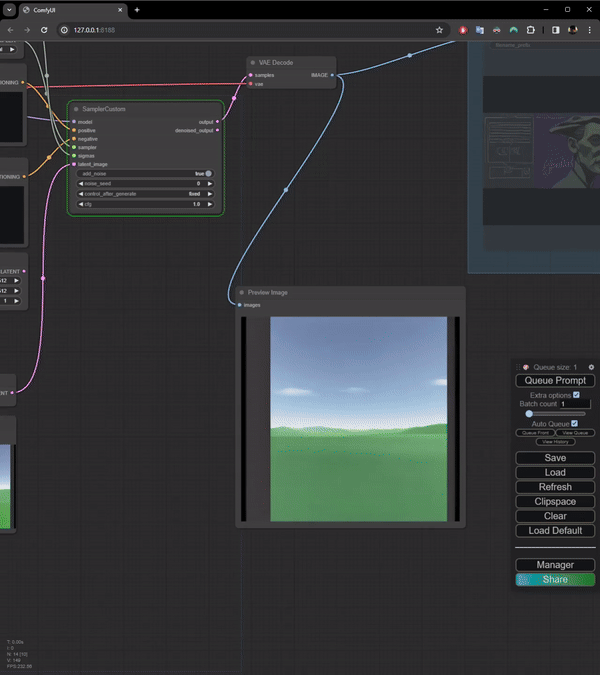This screenshot has height=675, width=600.
Task: Open the ComfyUI Manager button
Action: (x=555, y=565)
